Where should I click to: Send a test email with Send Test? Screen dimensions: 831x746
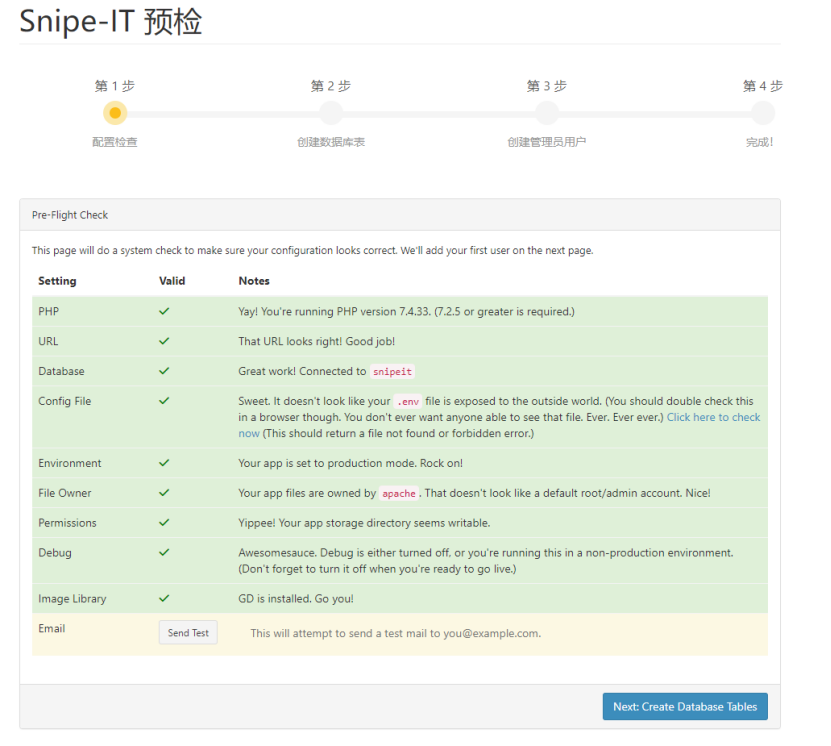(x=188, y=633)
